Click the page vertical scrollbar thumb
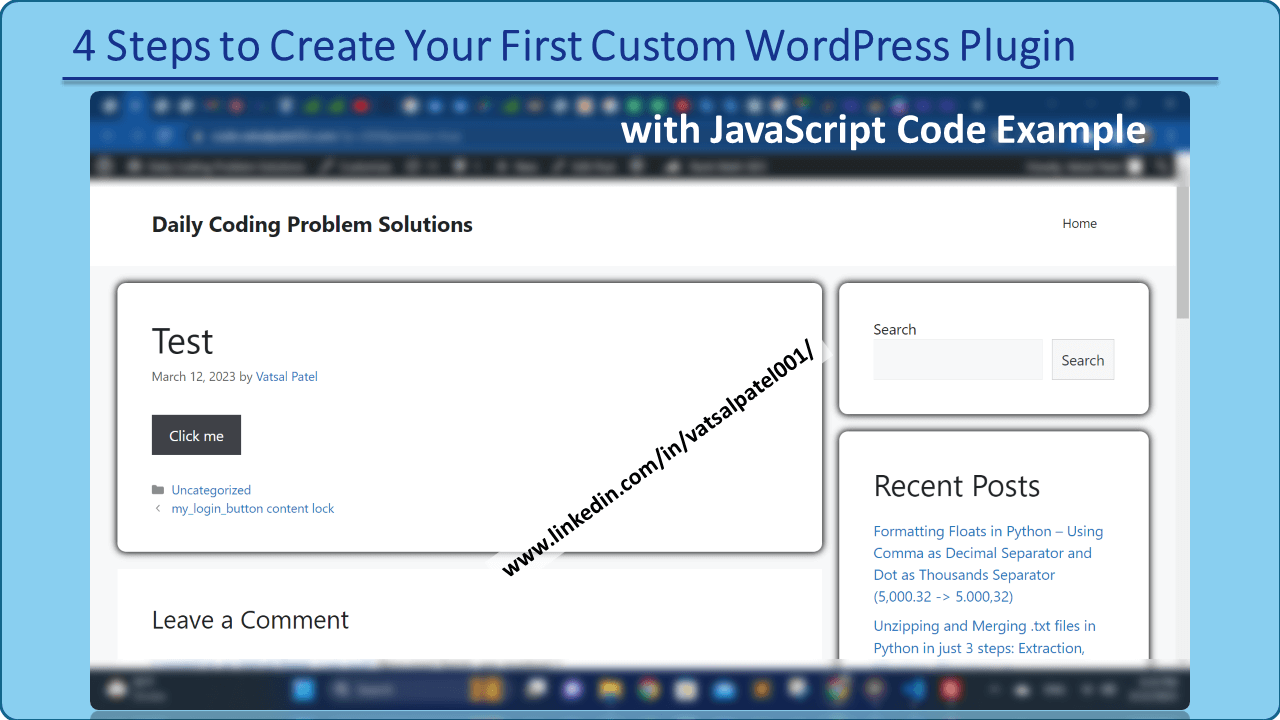Image resolution: width=1280 pixels, height=720 pixels. 1183,252
